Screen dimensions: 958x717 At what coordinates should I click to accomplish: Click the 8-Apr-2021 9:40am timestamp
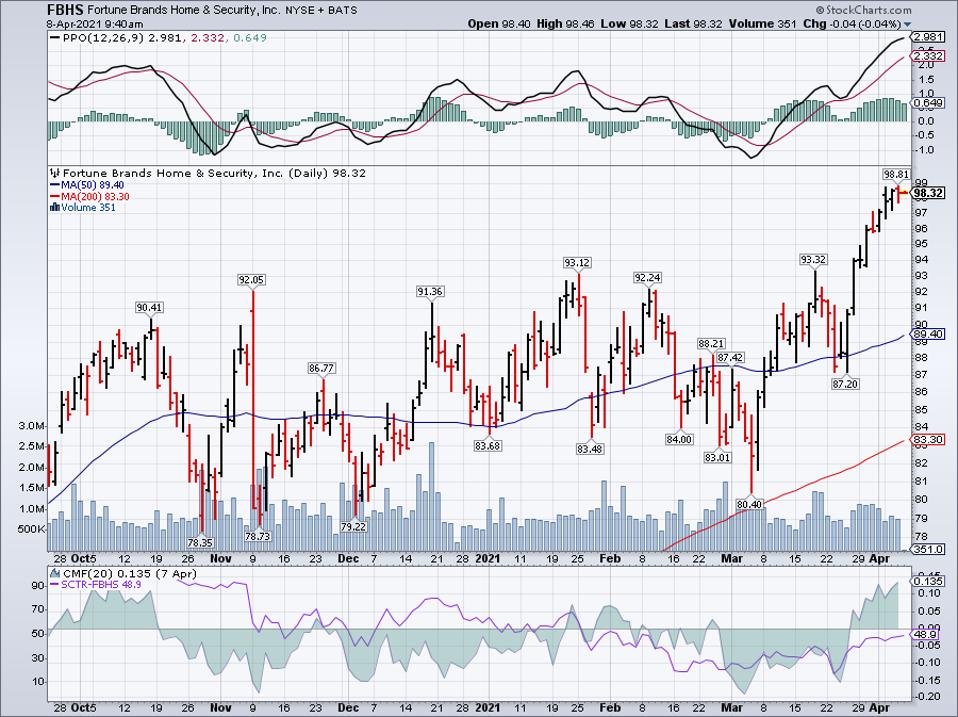point(95,24)
